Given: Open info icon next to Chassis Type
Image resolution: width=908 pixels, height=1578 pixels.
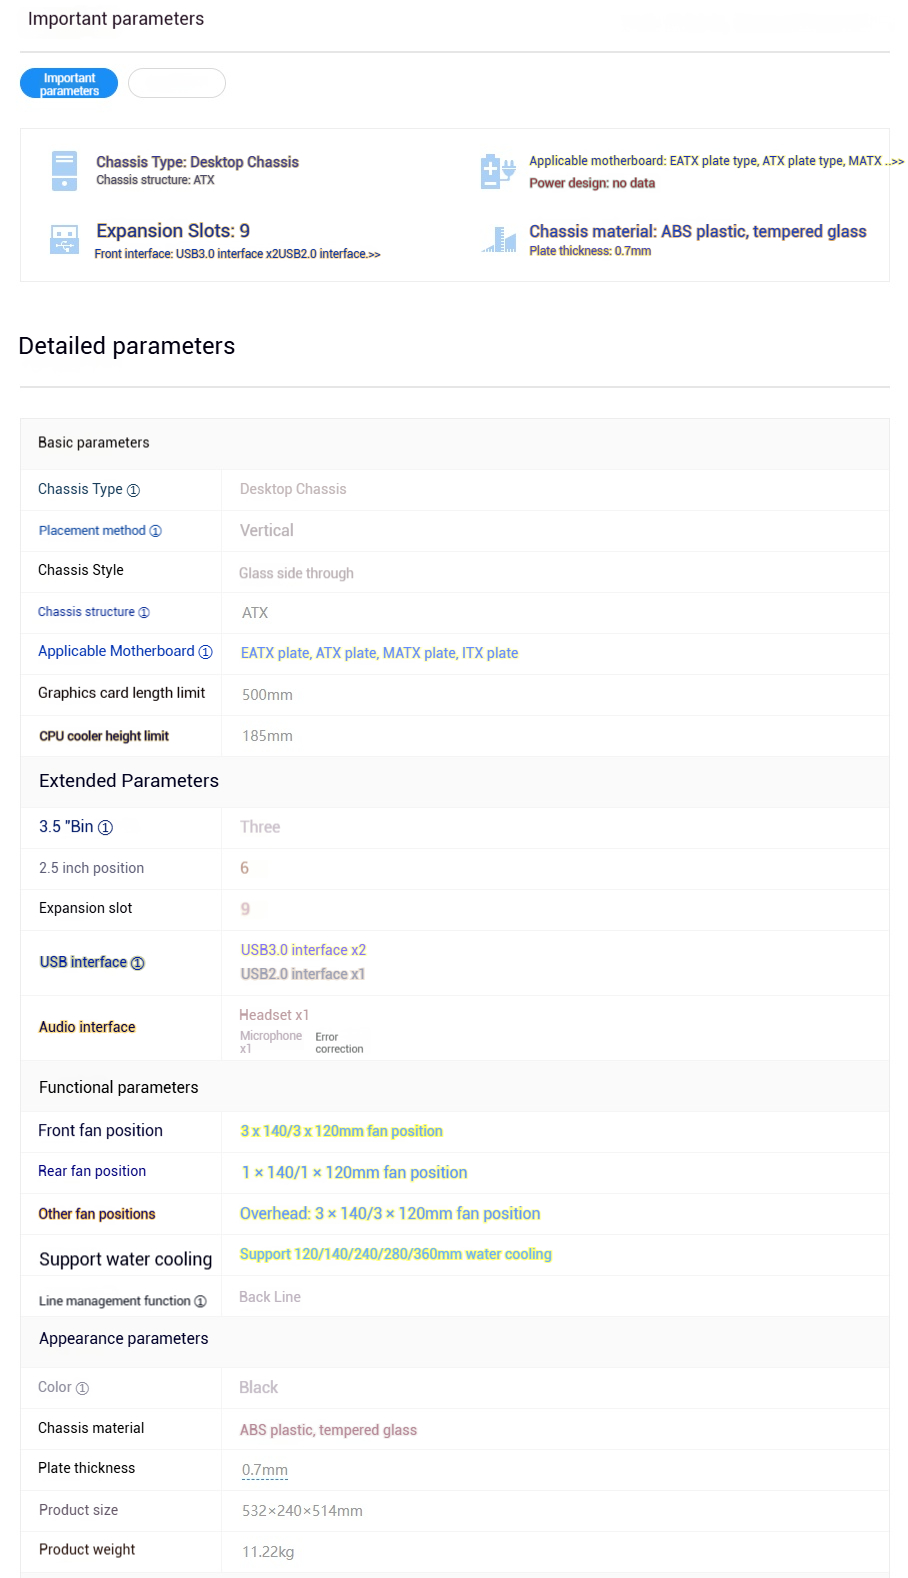Looking at the screenshot, I should pos(133,490).
